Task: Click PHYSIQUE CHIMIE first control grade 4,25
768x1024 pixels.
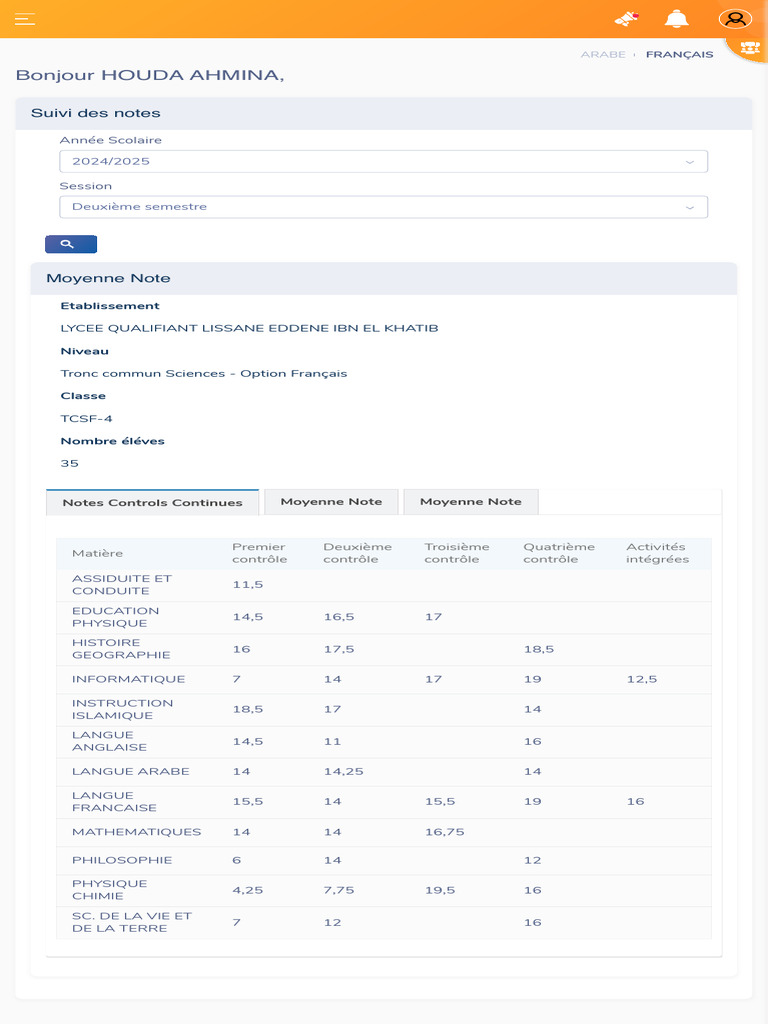Action: point(248,890)
